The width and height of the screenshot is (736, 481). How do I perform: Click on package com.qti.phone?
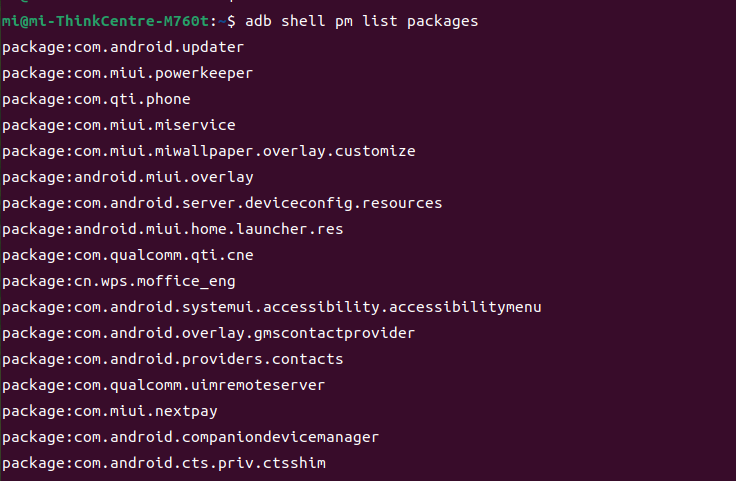(96, 99)
